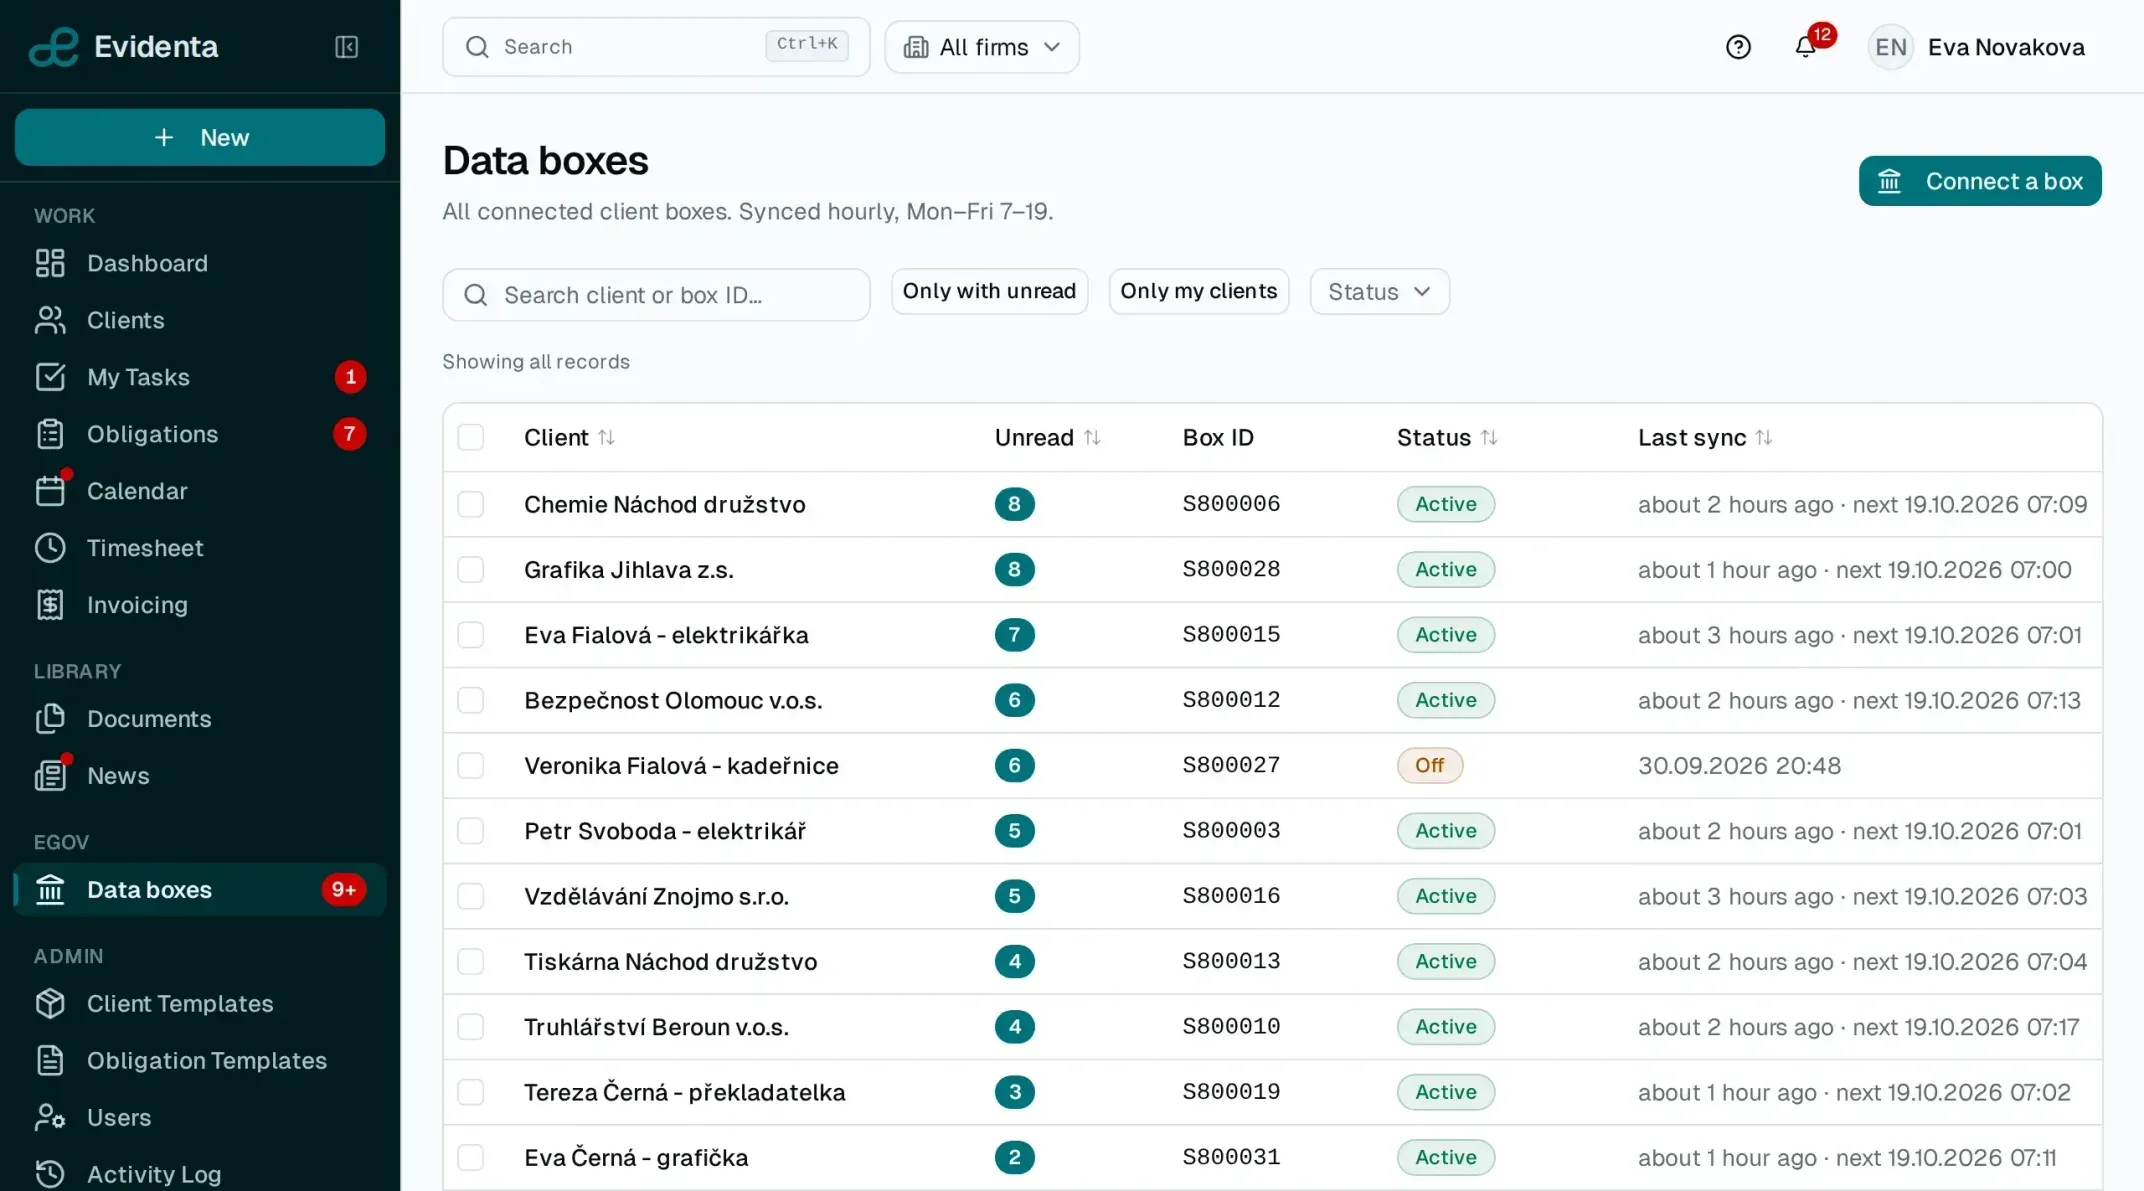This screenshot has height=1191, width=2144.
Task: Open Invoicing from the sidebar
Action: pyautogui.click(x=200, y=605)
